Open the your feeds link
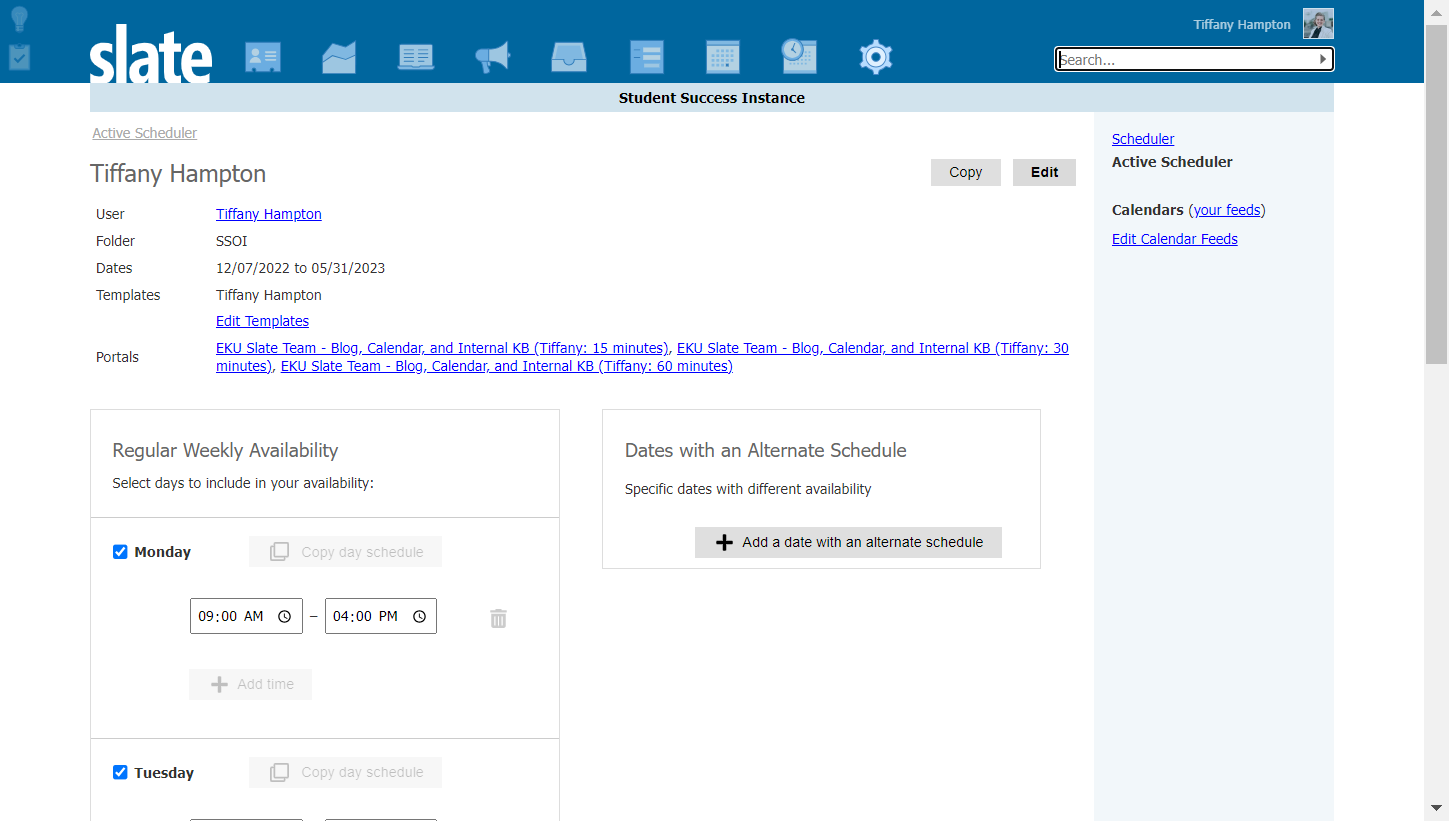1449x821 pixels. [1227, 210]
